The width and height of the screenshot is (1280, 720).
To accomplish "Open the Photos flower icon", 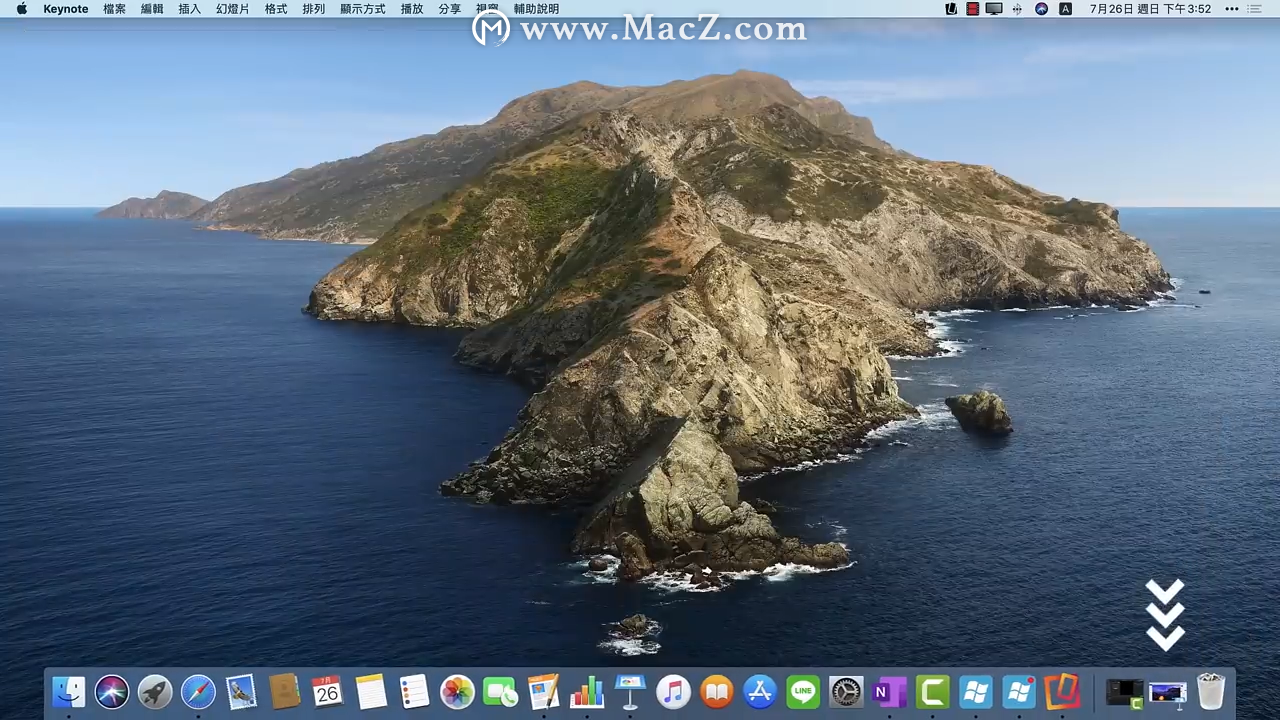I will [x=457, y=691].
